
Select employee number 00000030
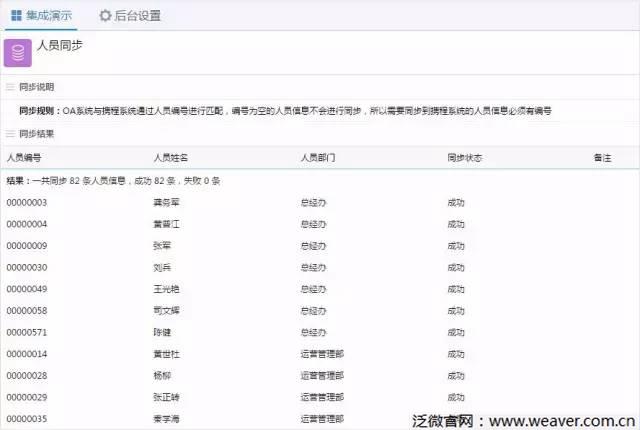tap(27, 267)
